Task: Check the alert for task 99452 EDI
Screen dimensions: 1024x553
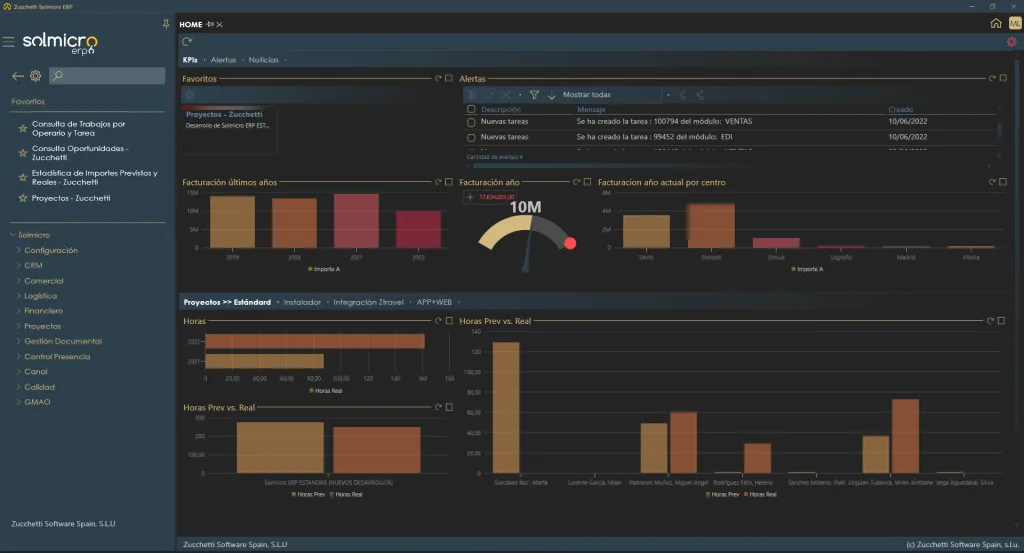Action: 471,137
